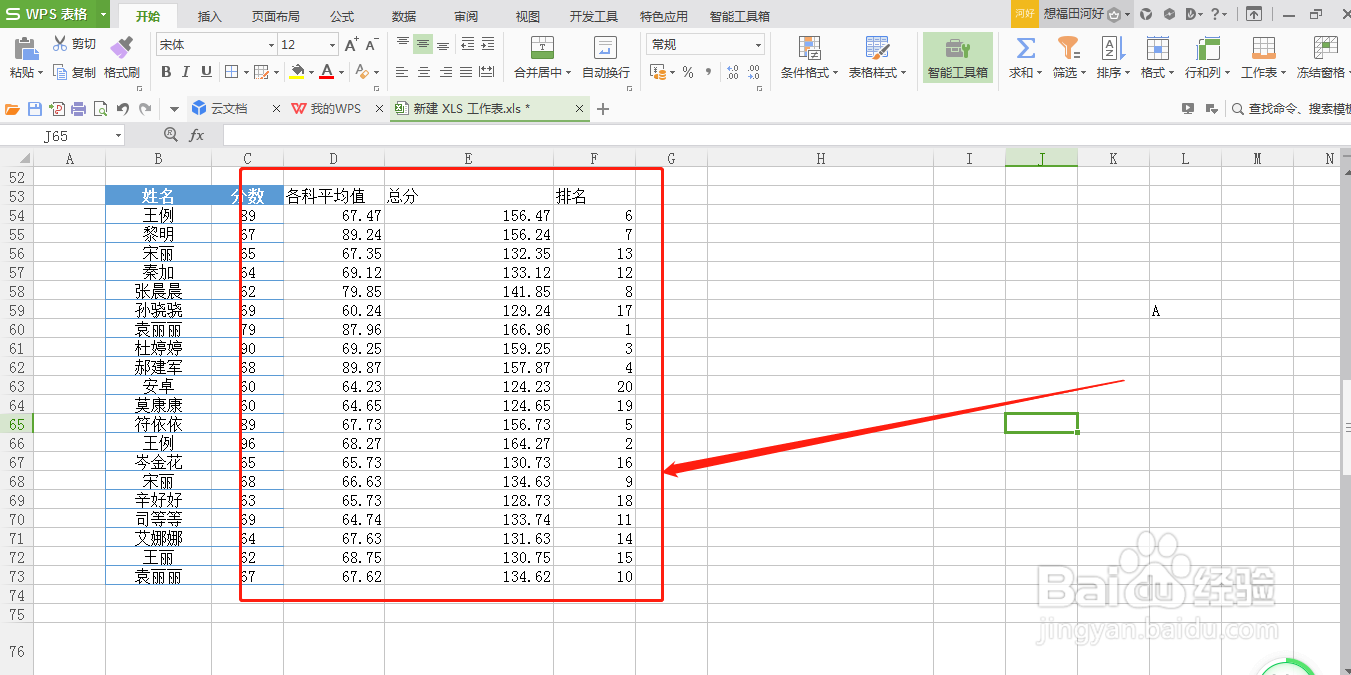Screen dimensions: 1351x675
Task: Click the increase indent icon
Action: [x=488, y=44]
